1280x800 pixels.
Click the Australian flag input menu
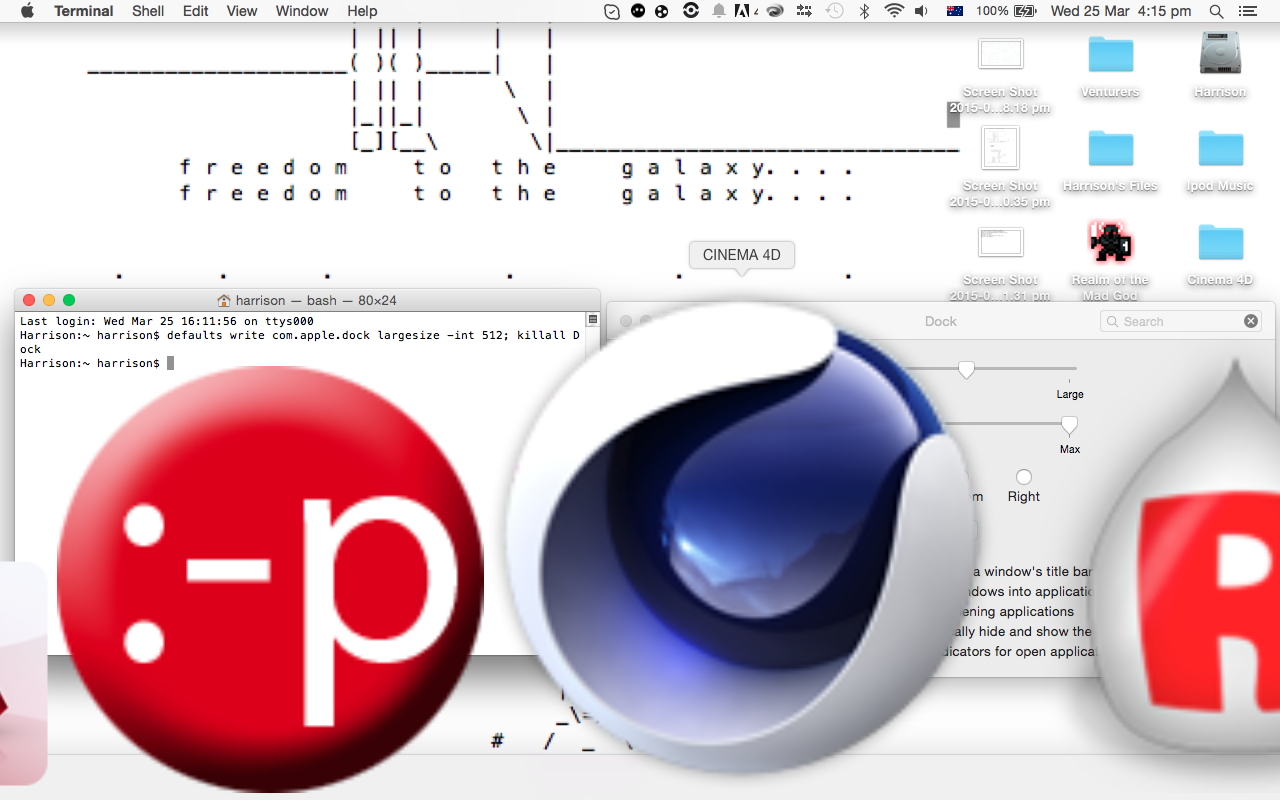tap(955, 11)
